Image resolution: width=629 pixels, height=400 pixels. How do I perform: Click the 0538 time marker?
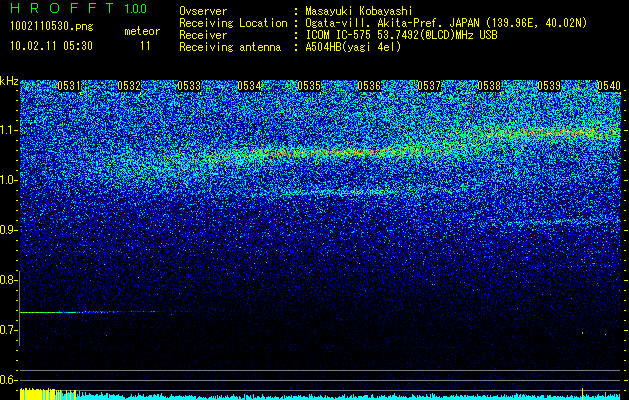coord(489,86)
